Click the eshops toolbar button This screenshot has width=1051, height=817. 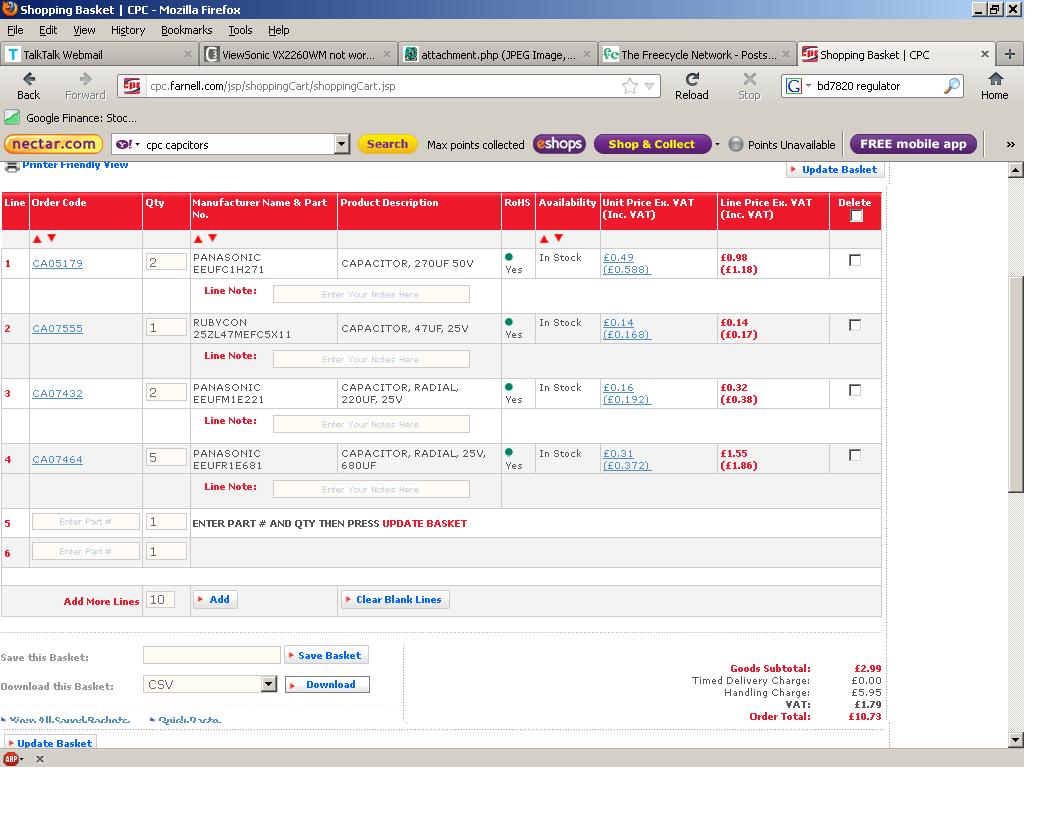click(560, 144)
